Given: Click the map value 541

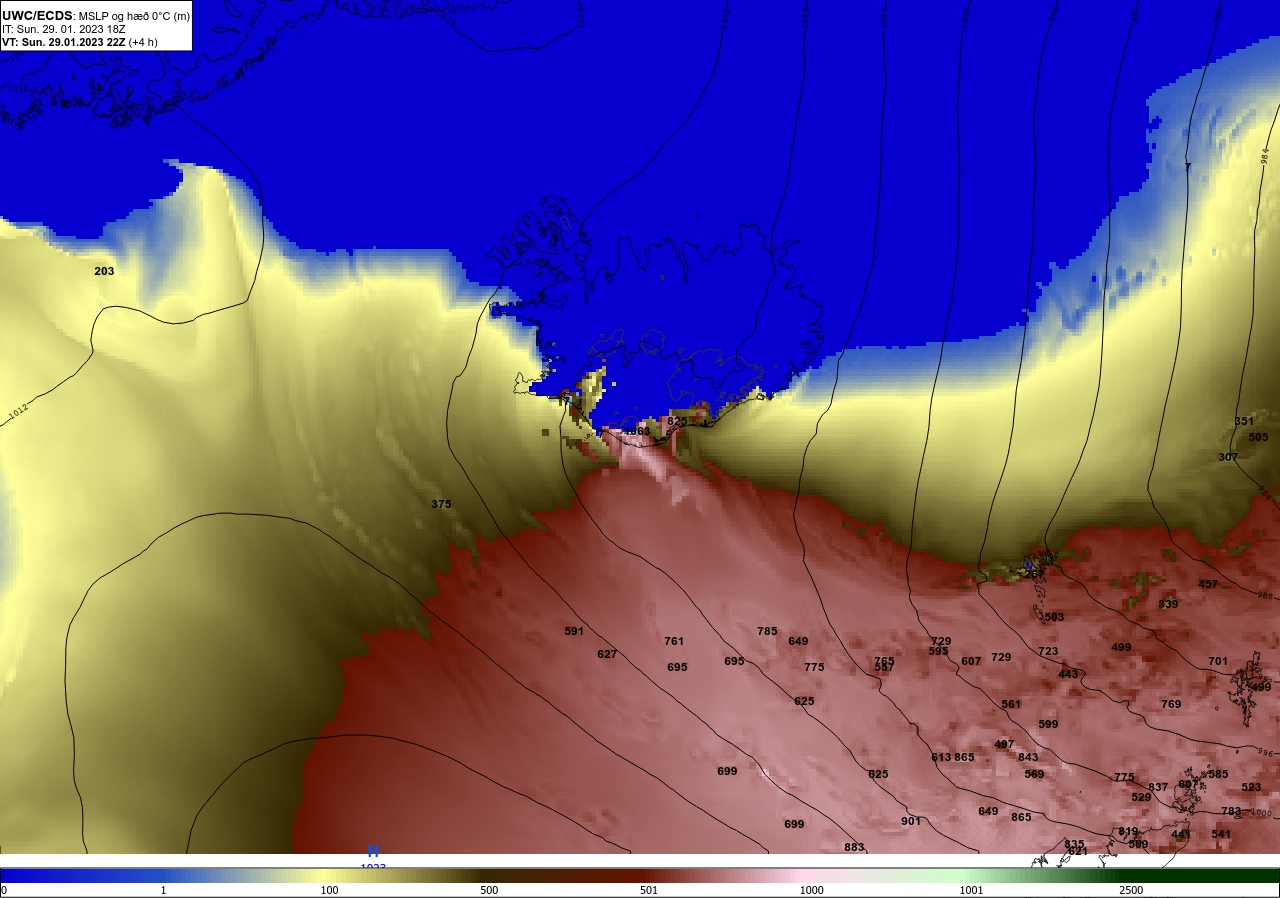Looking at the screenshot, I should 1221,834.
